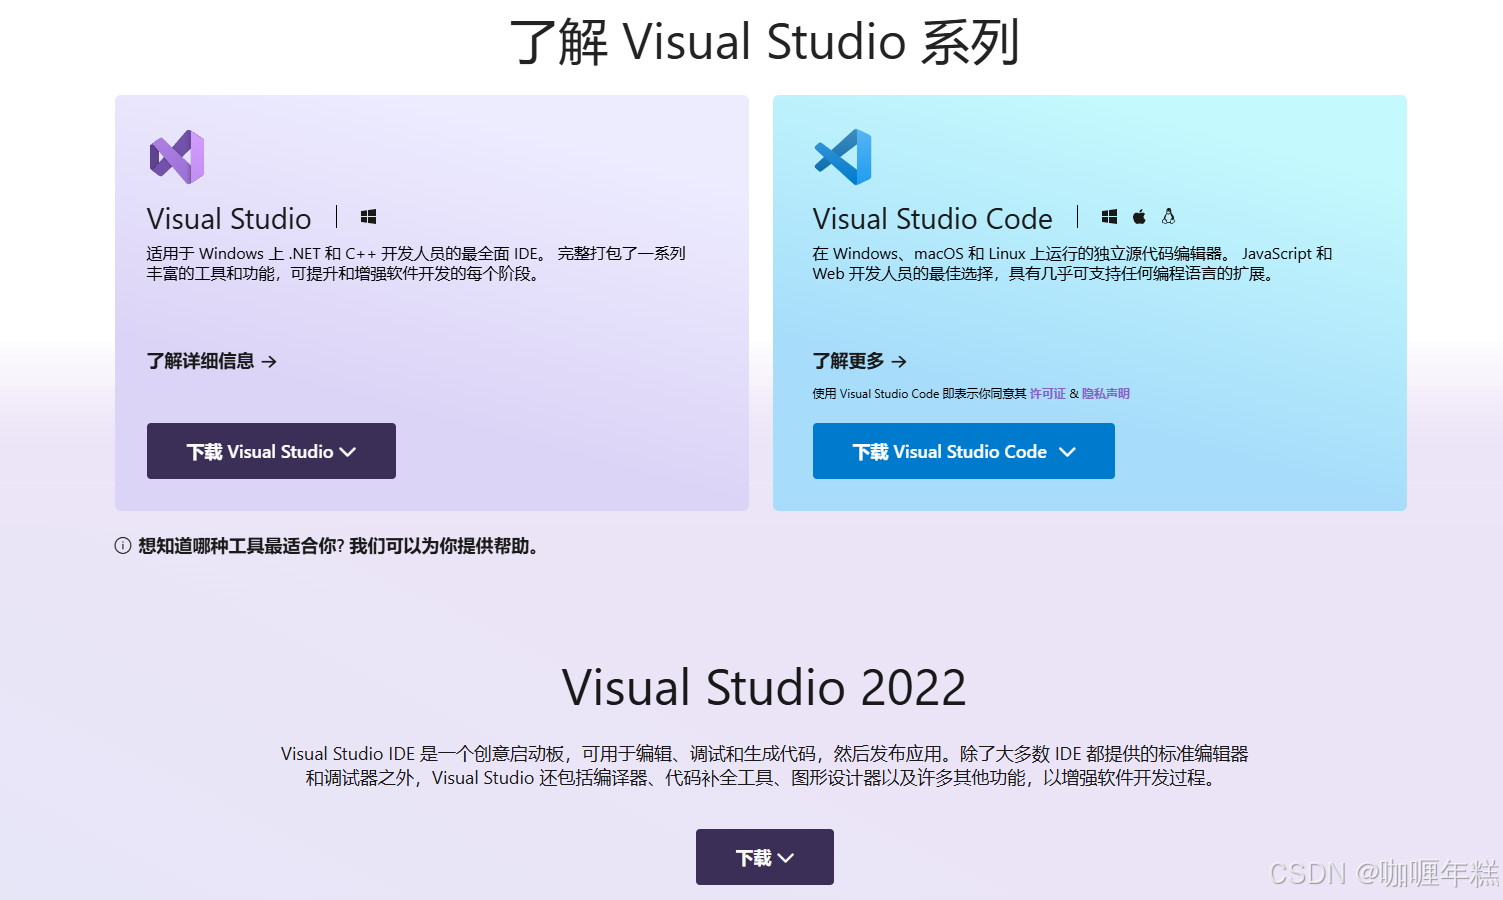Image resolution: width=1503 pixels, height=900 pixels.
Task: Open the 隐私声明 privacy statement link
Action: coord(1106,394)
